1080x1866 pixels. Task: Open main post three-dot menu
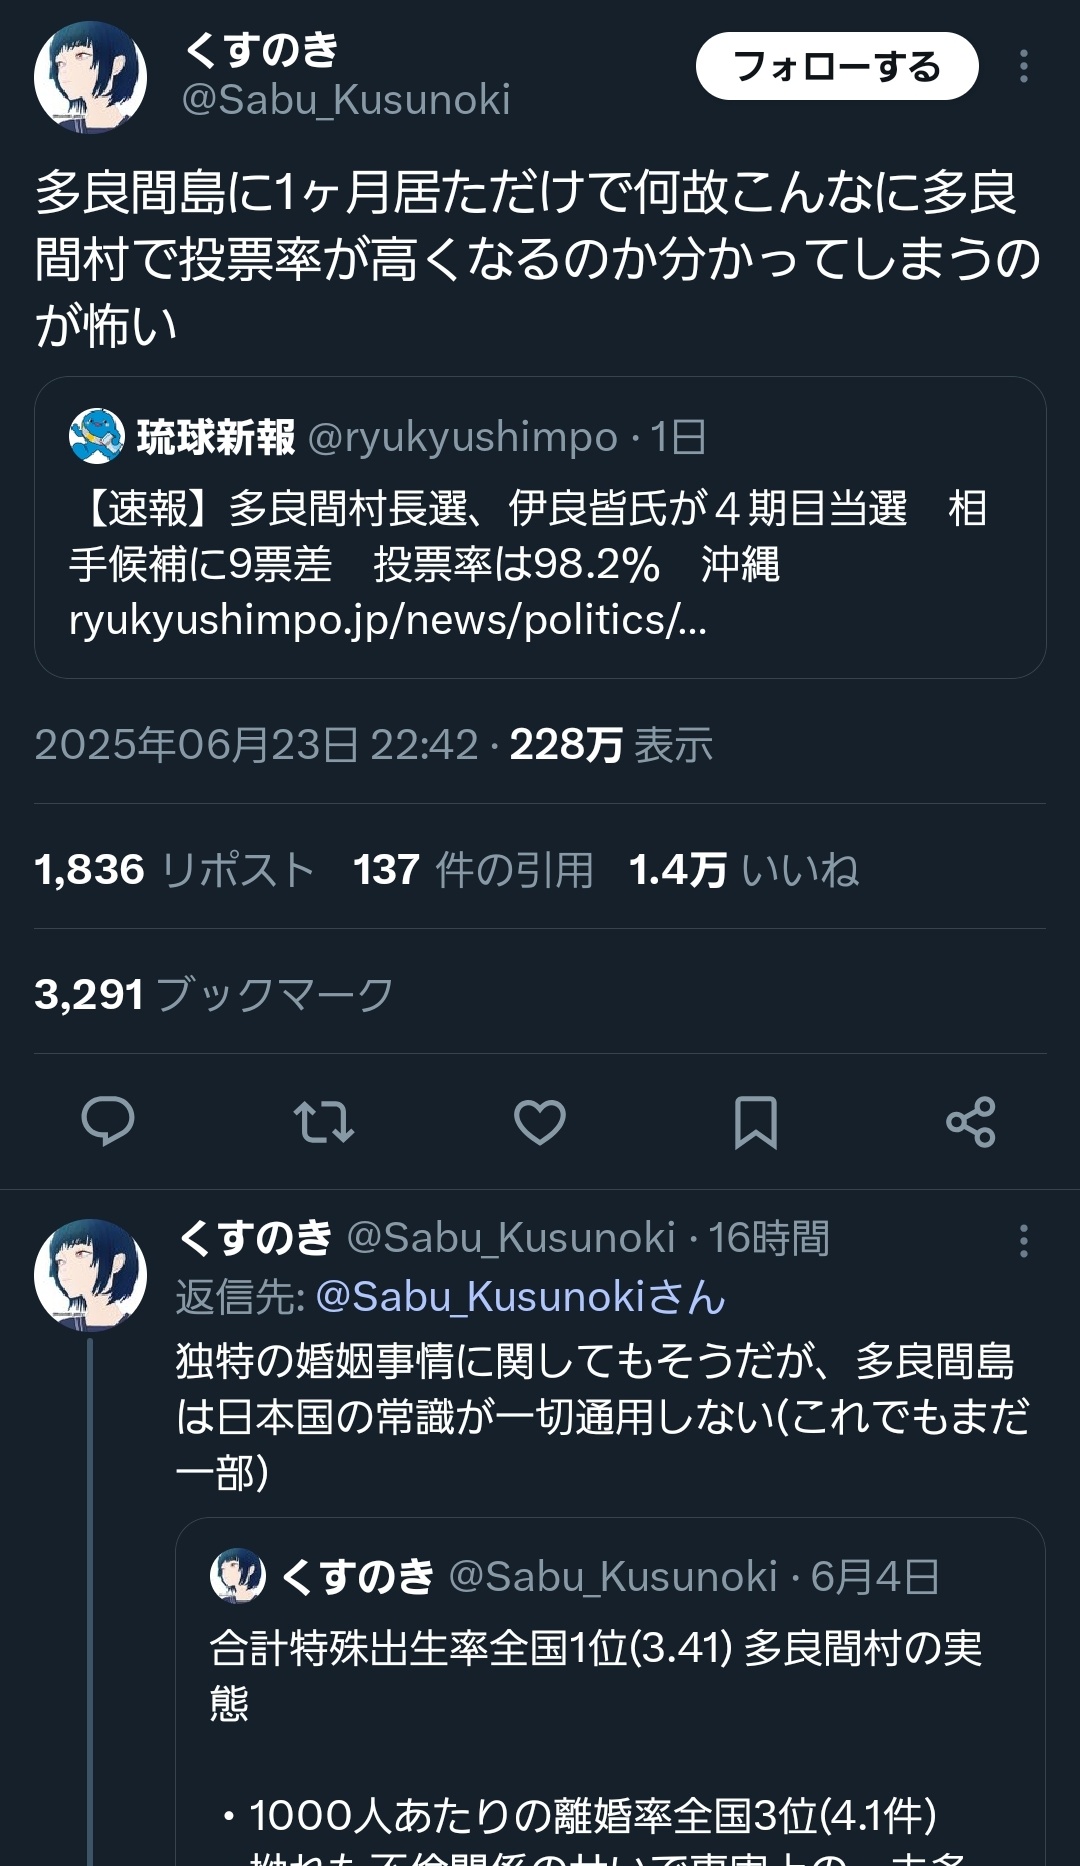[x=1023, y=67]
